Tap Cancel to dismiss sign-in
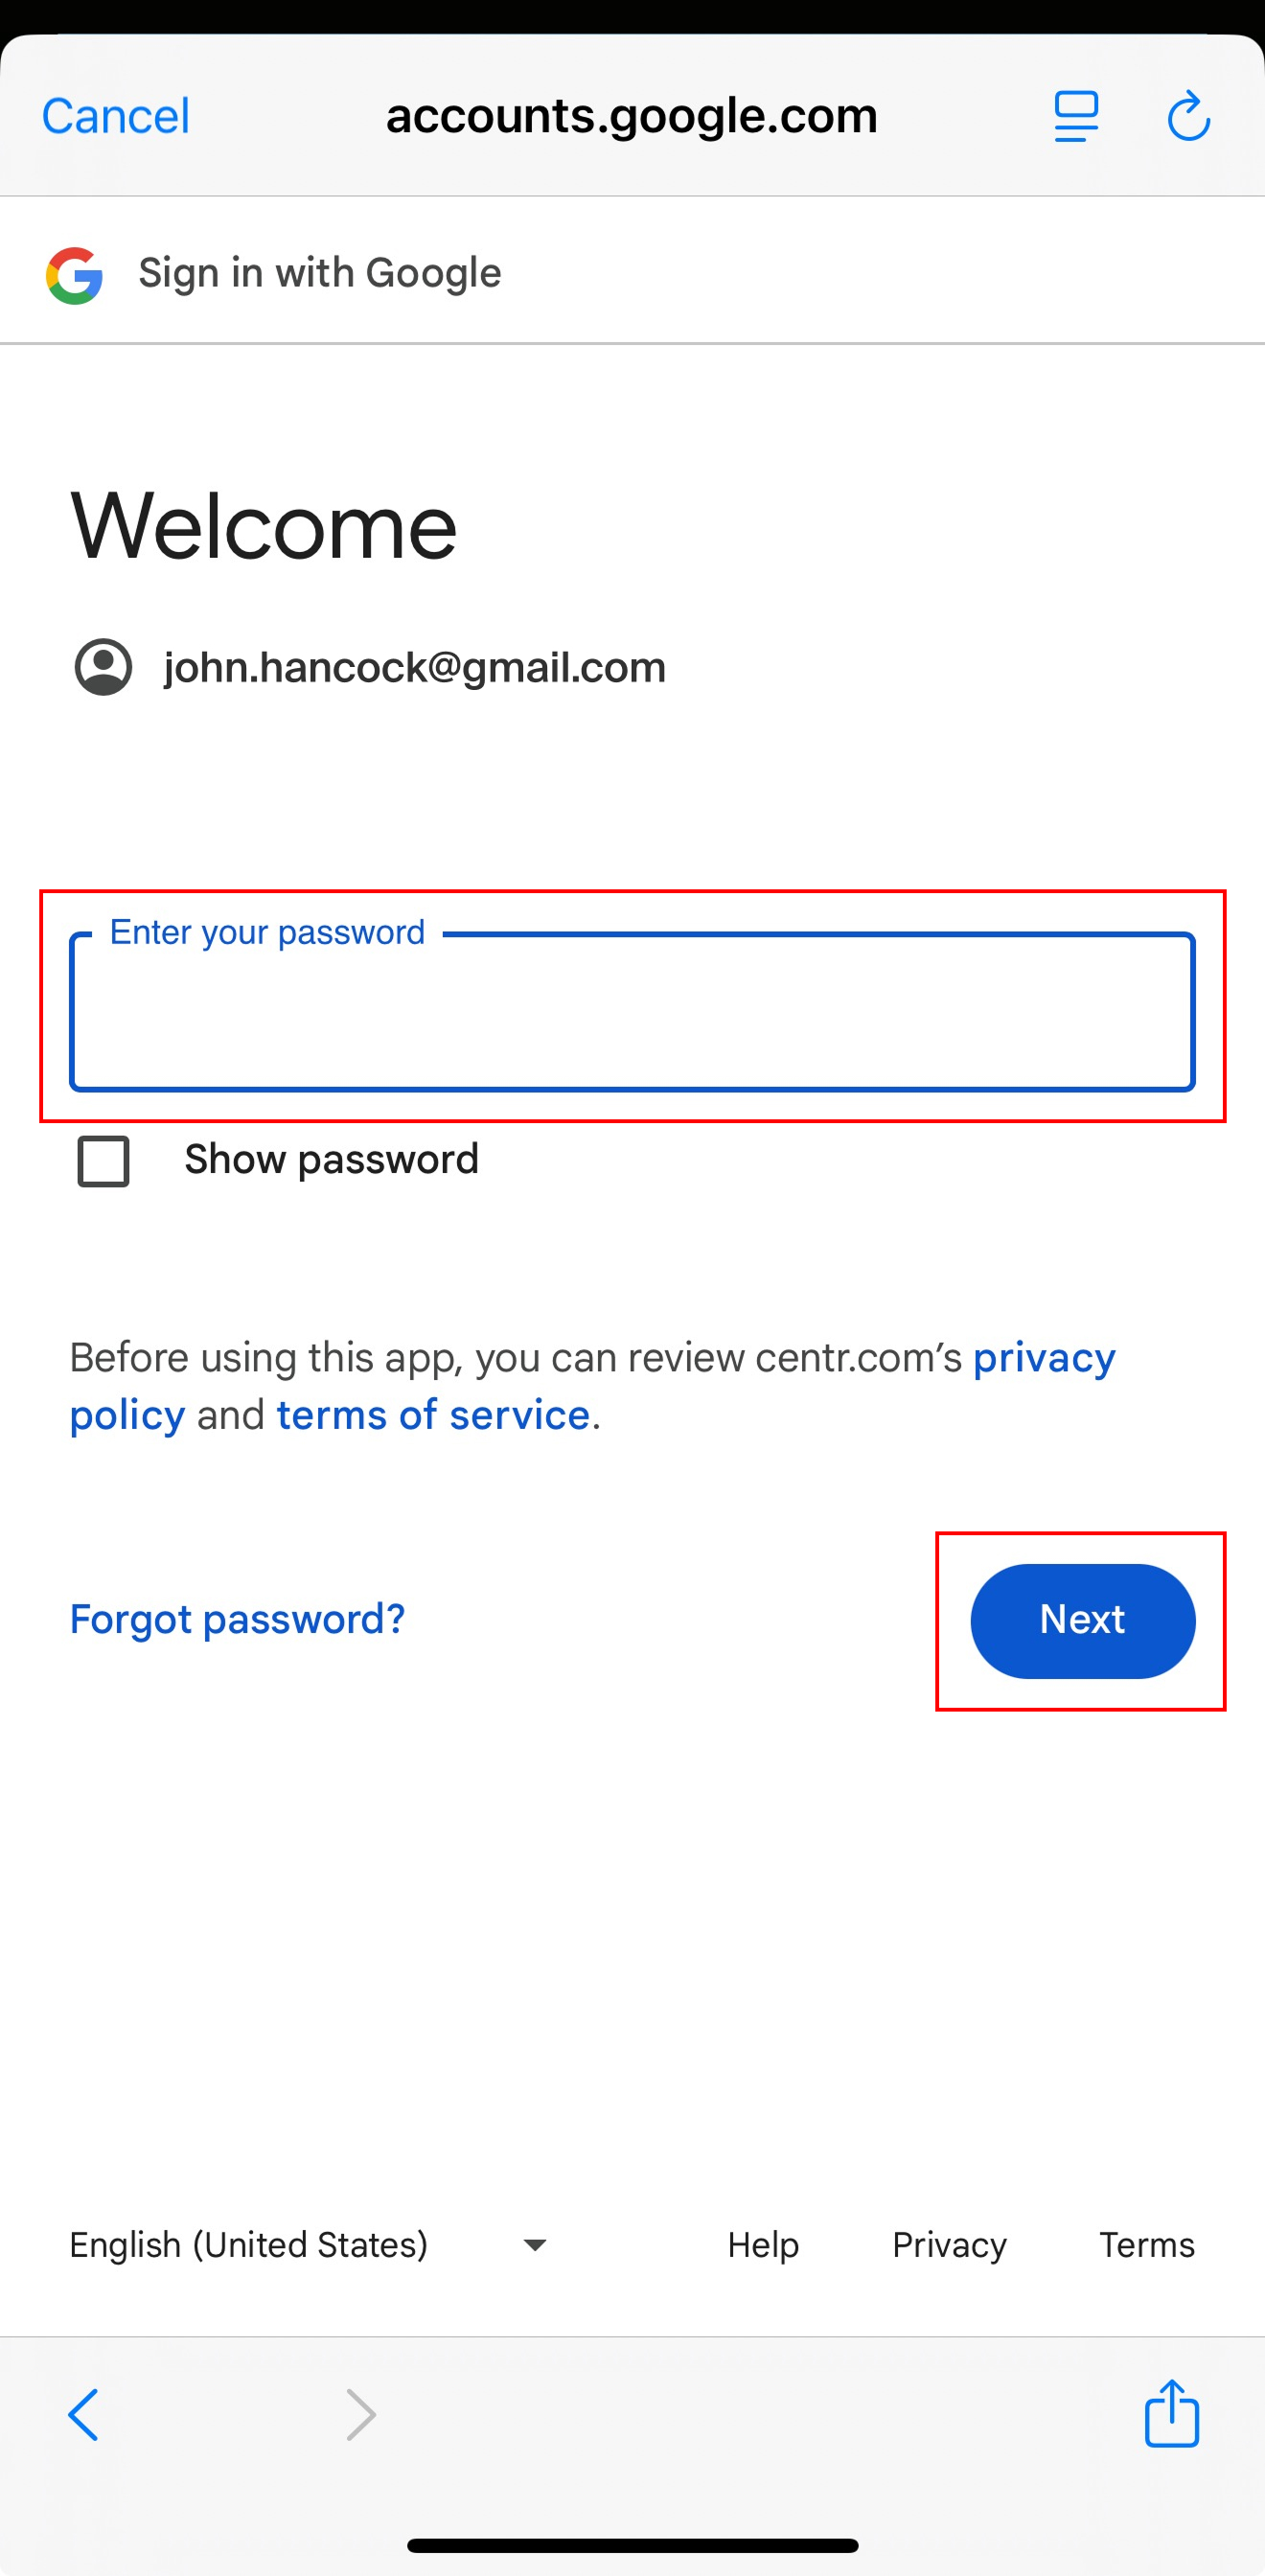The width and height of the screenshot is (1265, 2576). click(x=116, y=116)
